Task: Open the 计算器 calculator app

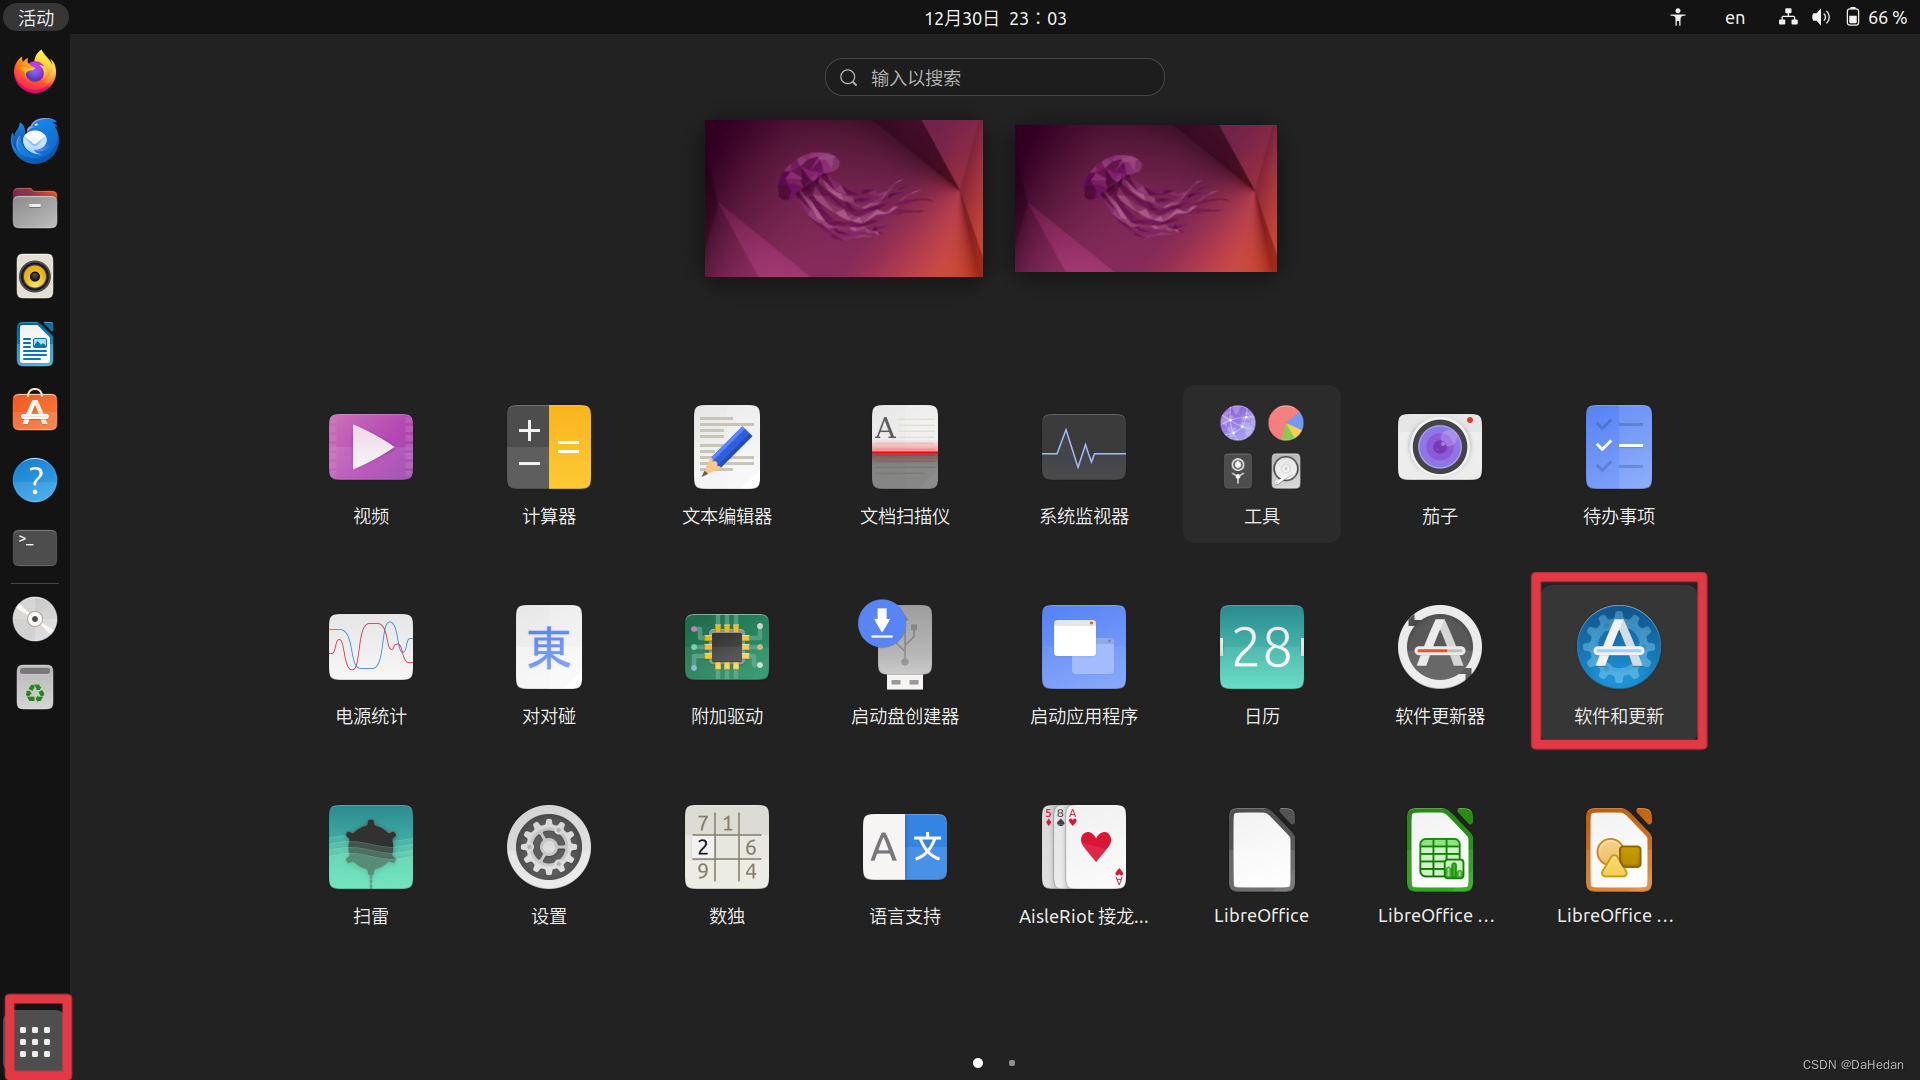Action: click(x=548, y=448)
